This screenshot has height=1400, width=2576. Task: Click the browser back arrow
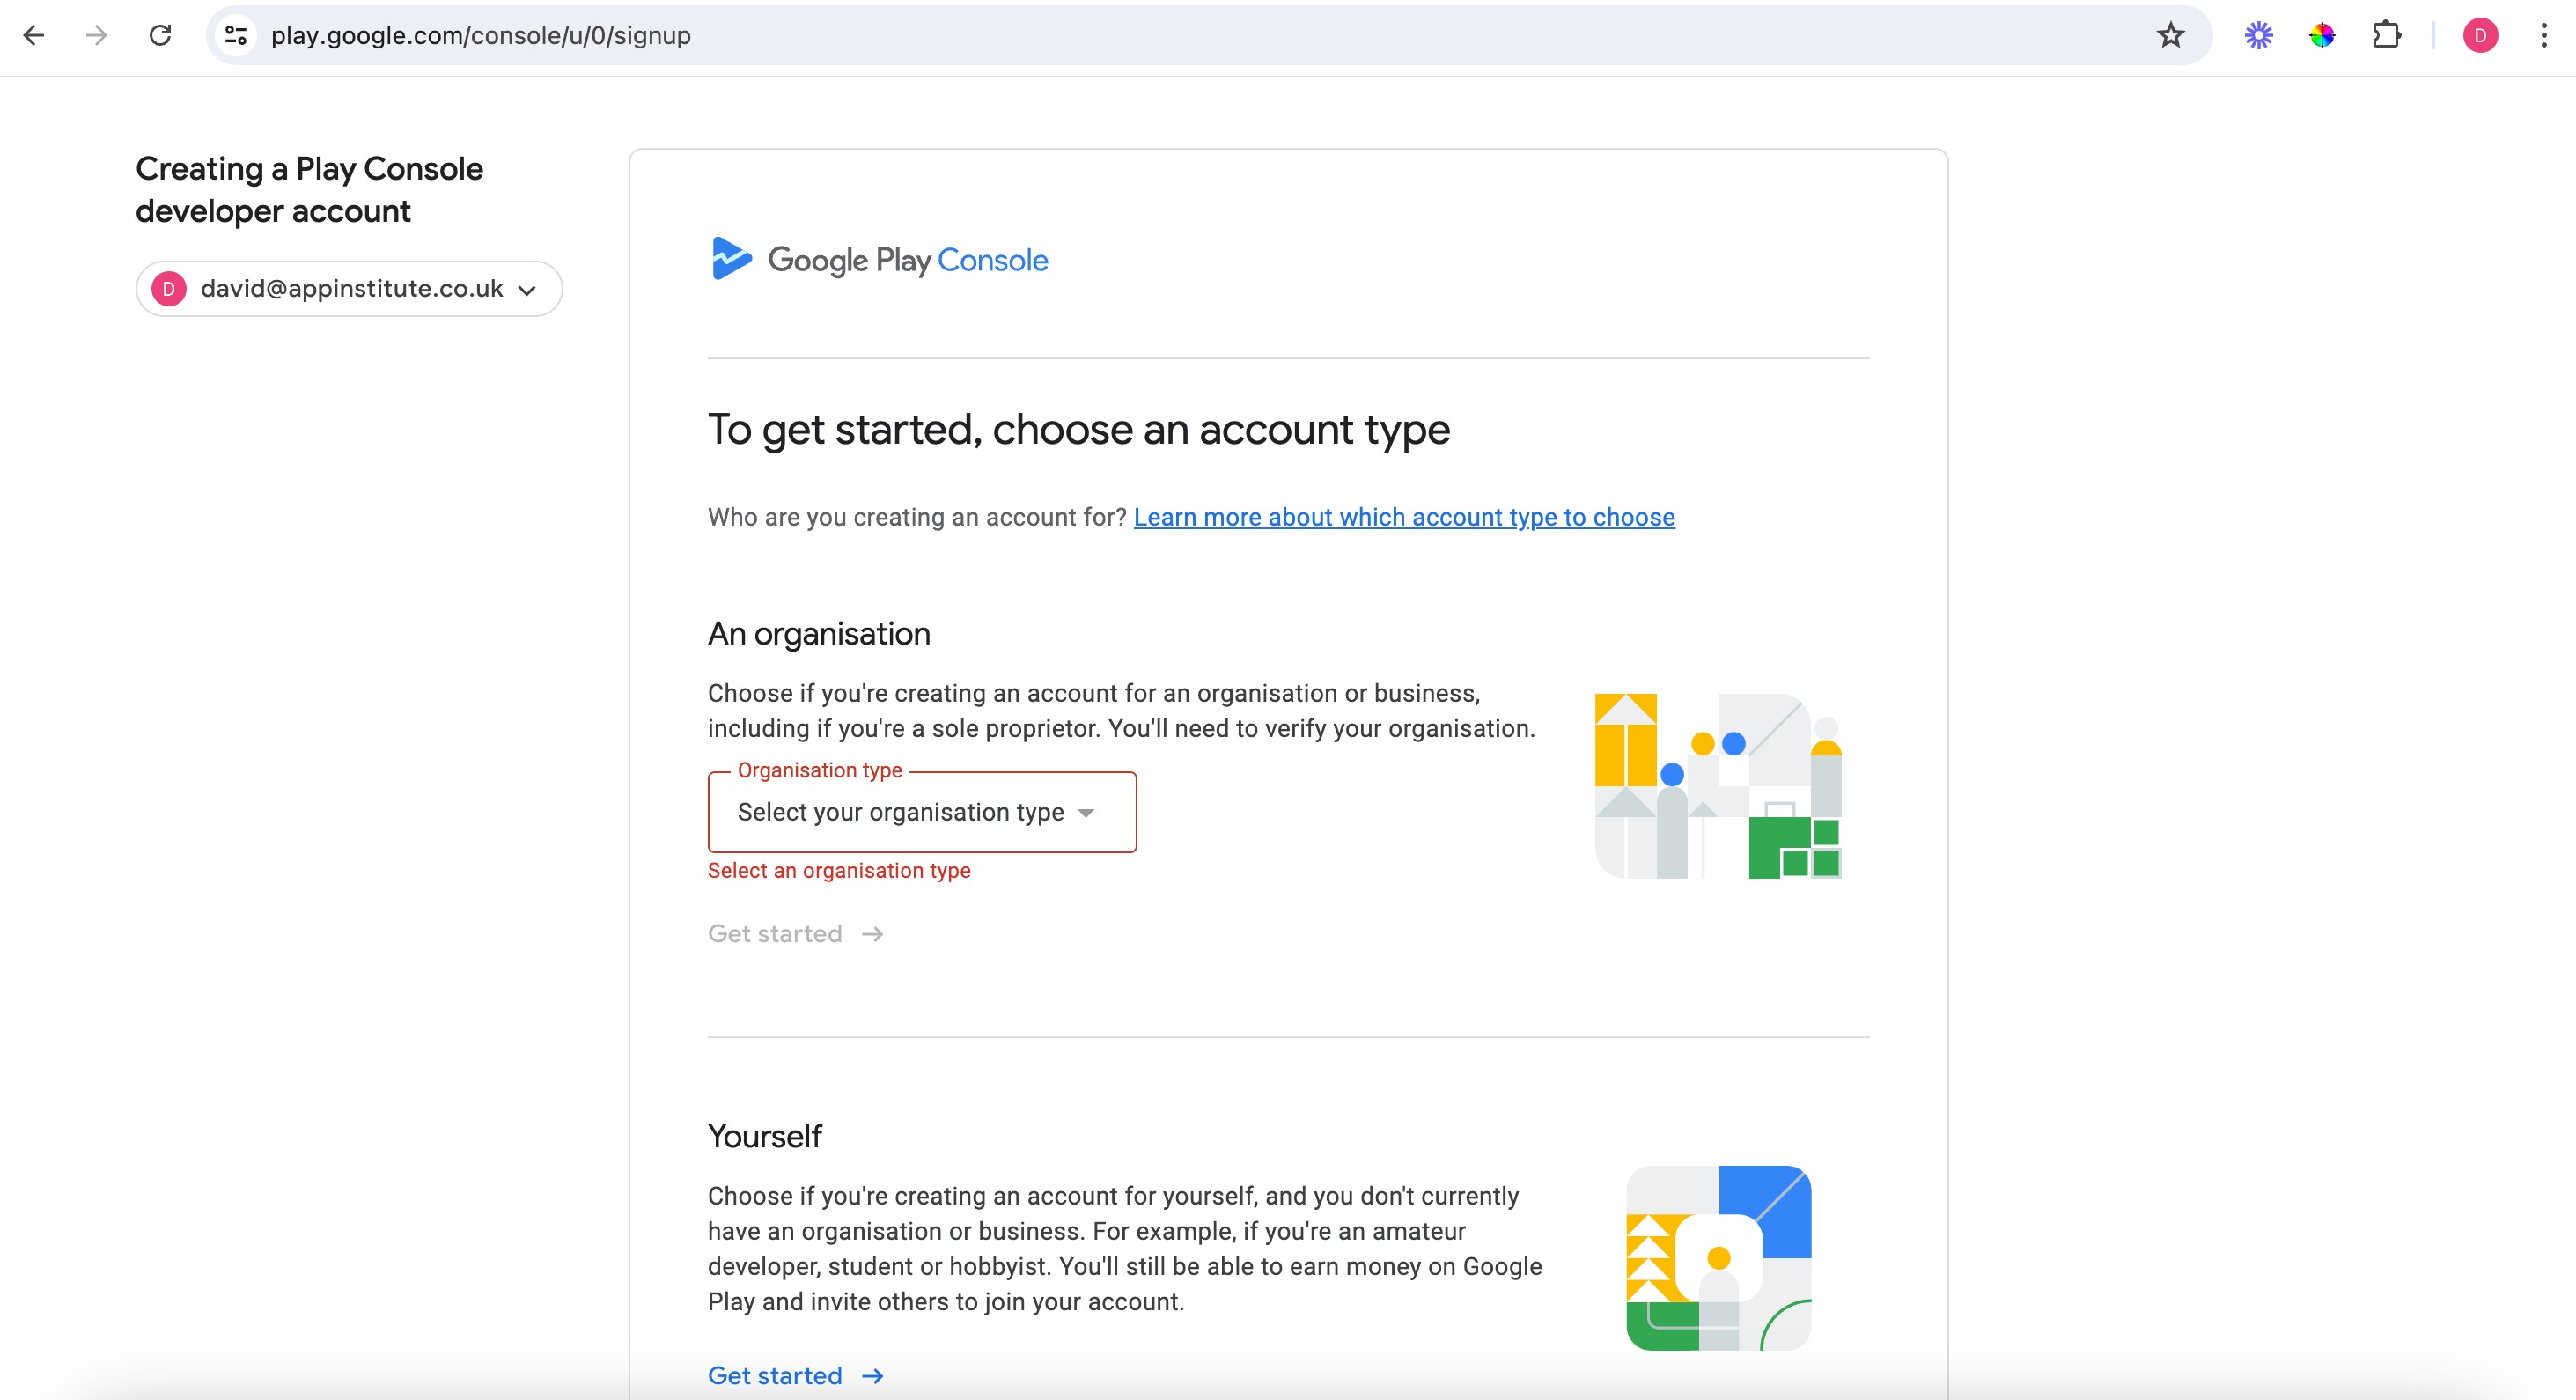click(34, 36)
